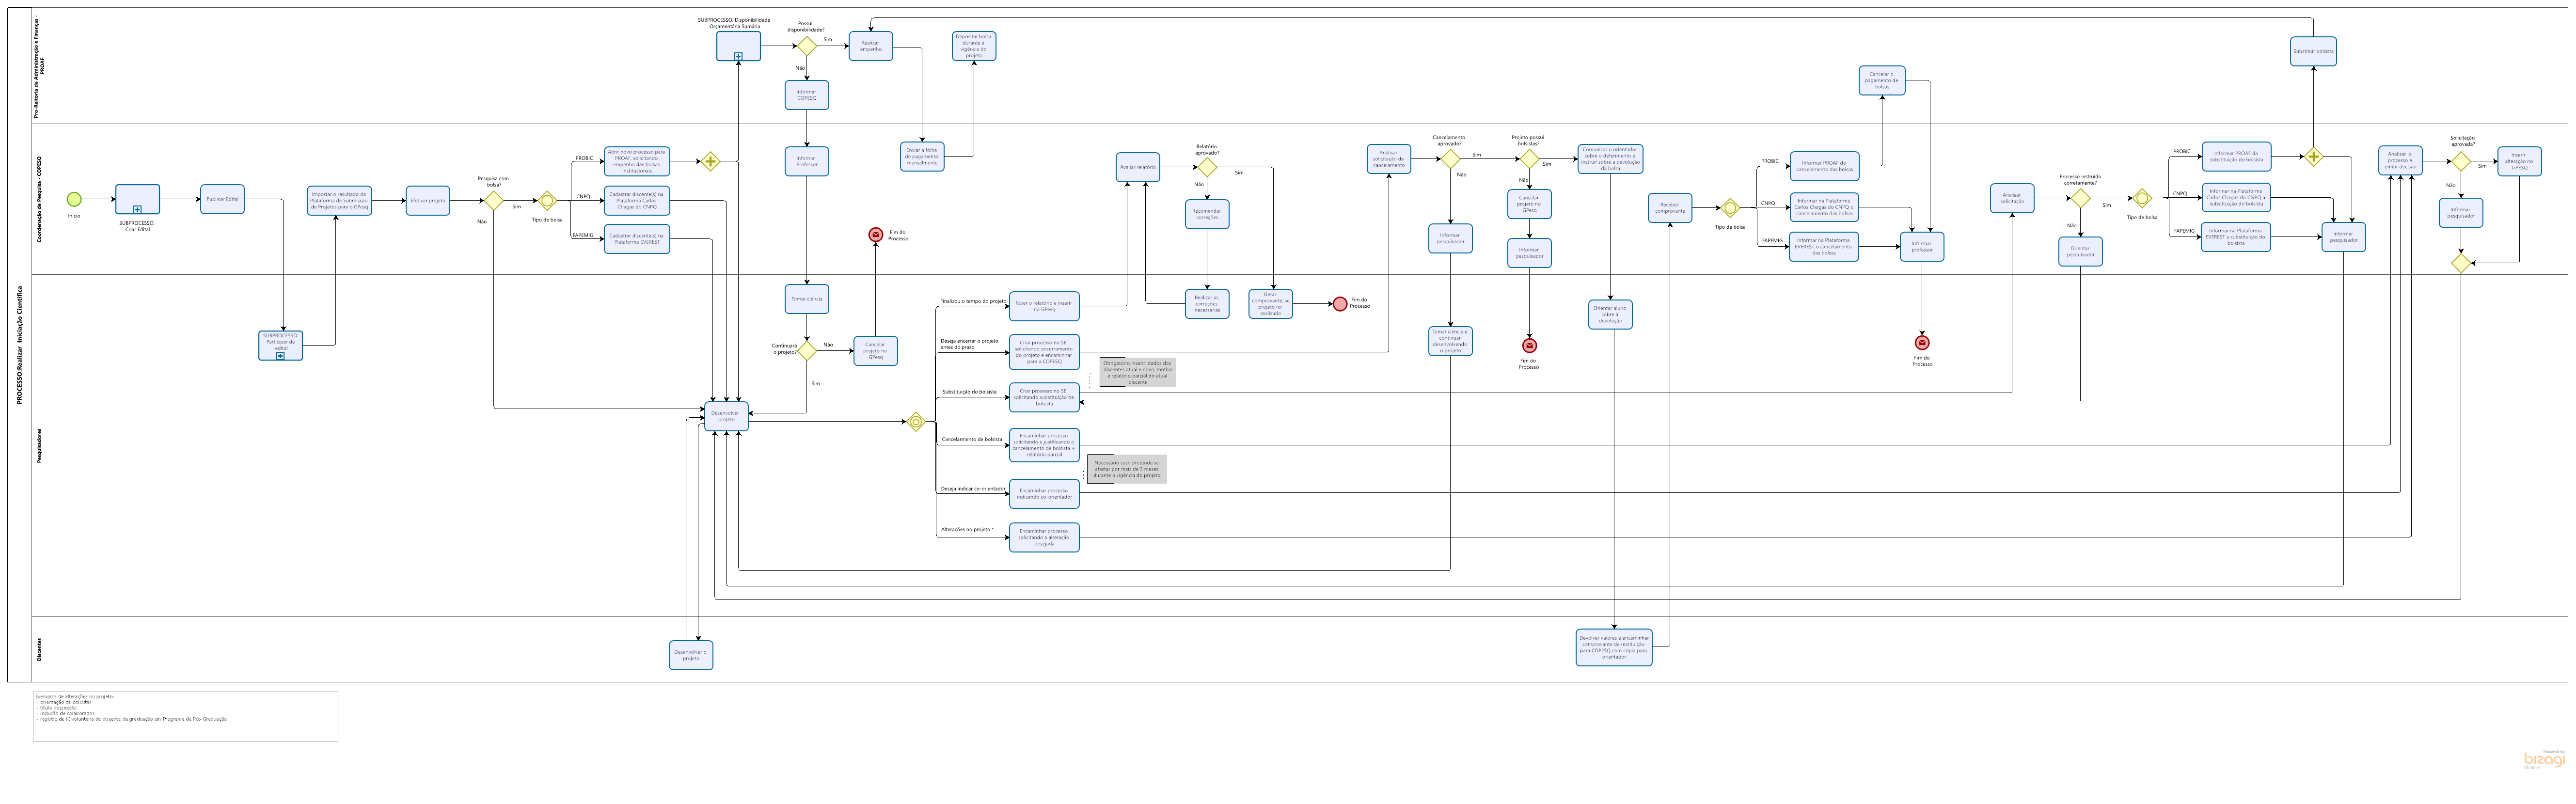Image resolution: width=2576 pixels, height=804 pixels.
Task: Click the Substituição do bolsista flow label
Action: click(969, 392)
